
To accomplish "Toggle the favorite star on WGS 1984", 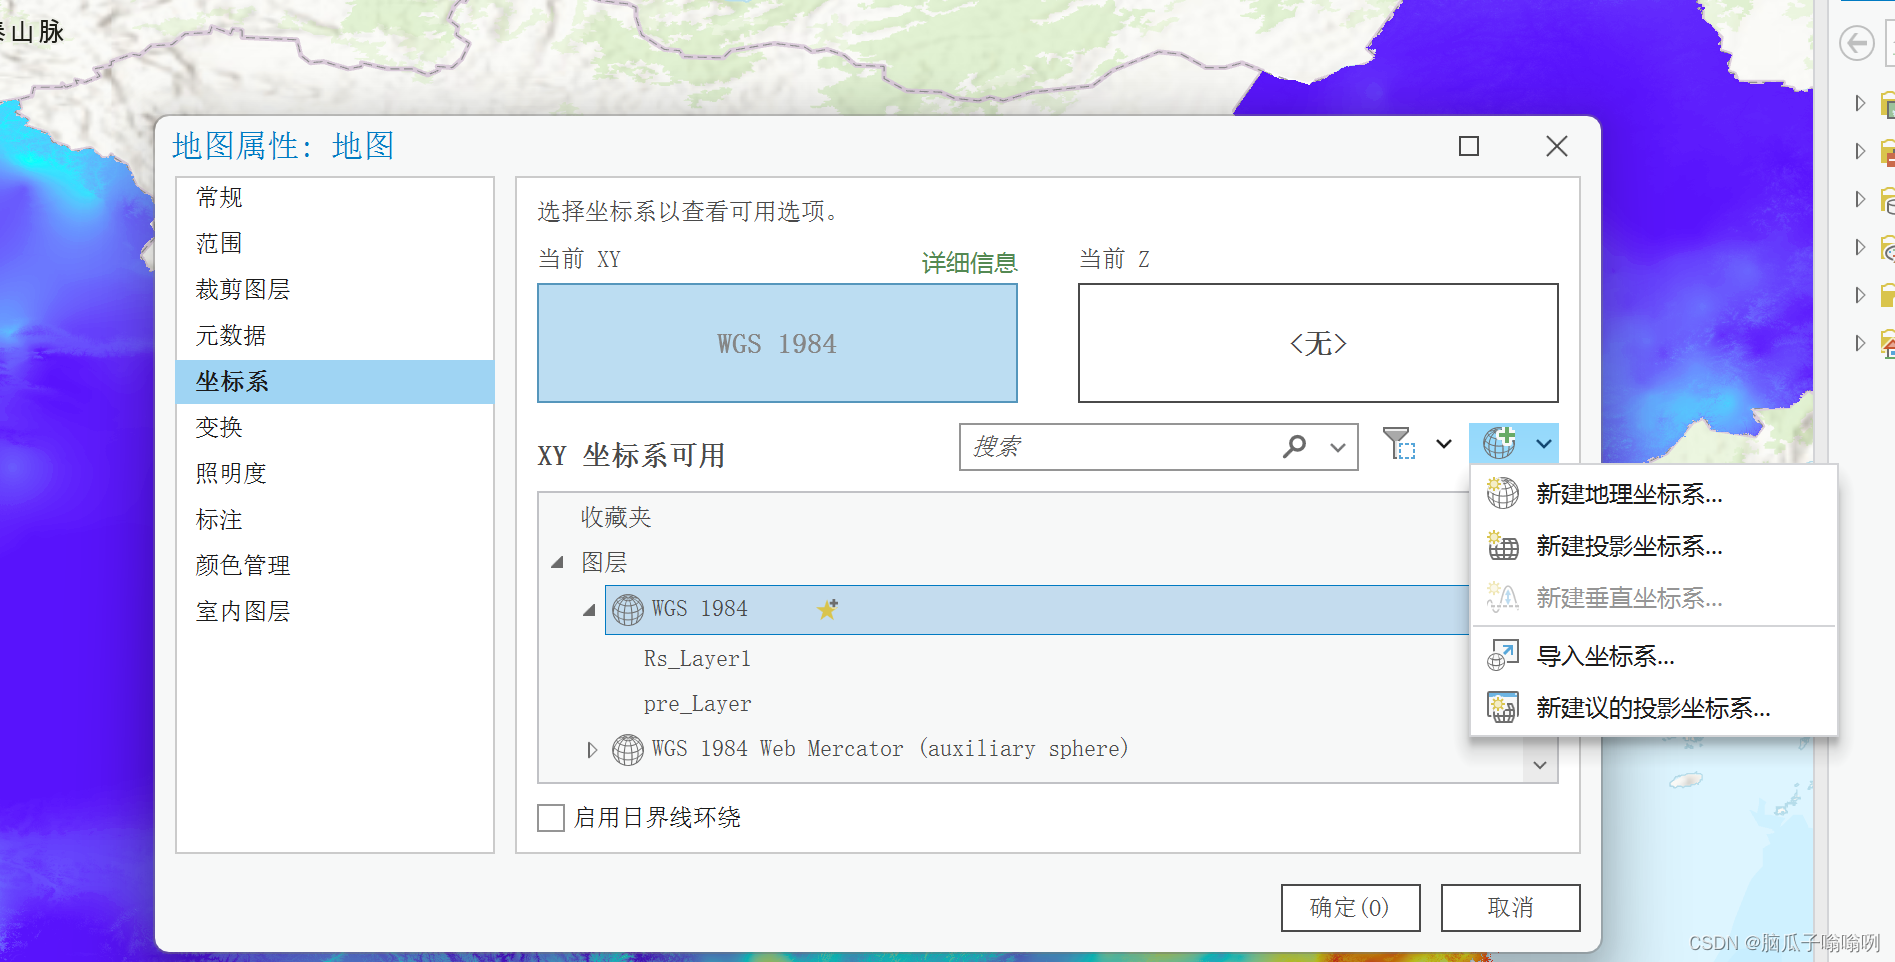I will point(828,609).
